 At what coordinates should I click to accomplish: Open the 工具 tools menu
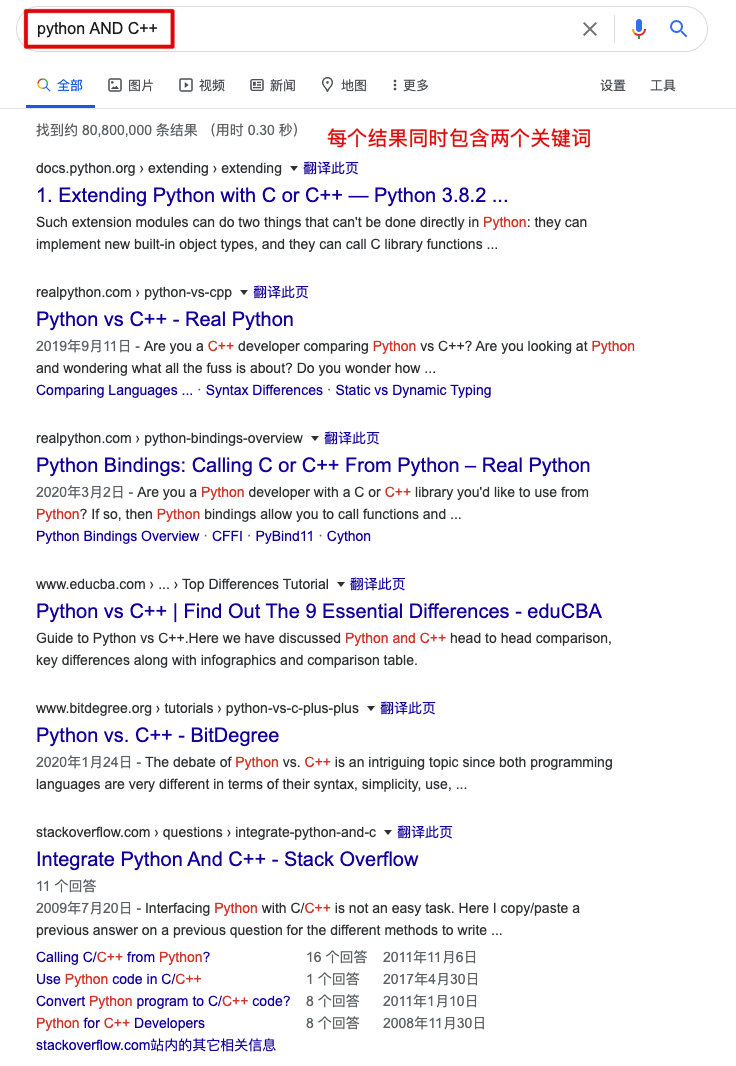pyautogui.click(x=663, y=86)
